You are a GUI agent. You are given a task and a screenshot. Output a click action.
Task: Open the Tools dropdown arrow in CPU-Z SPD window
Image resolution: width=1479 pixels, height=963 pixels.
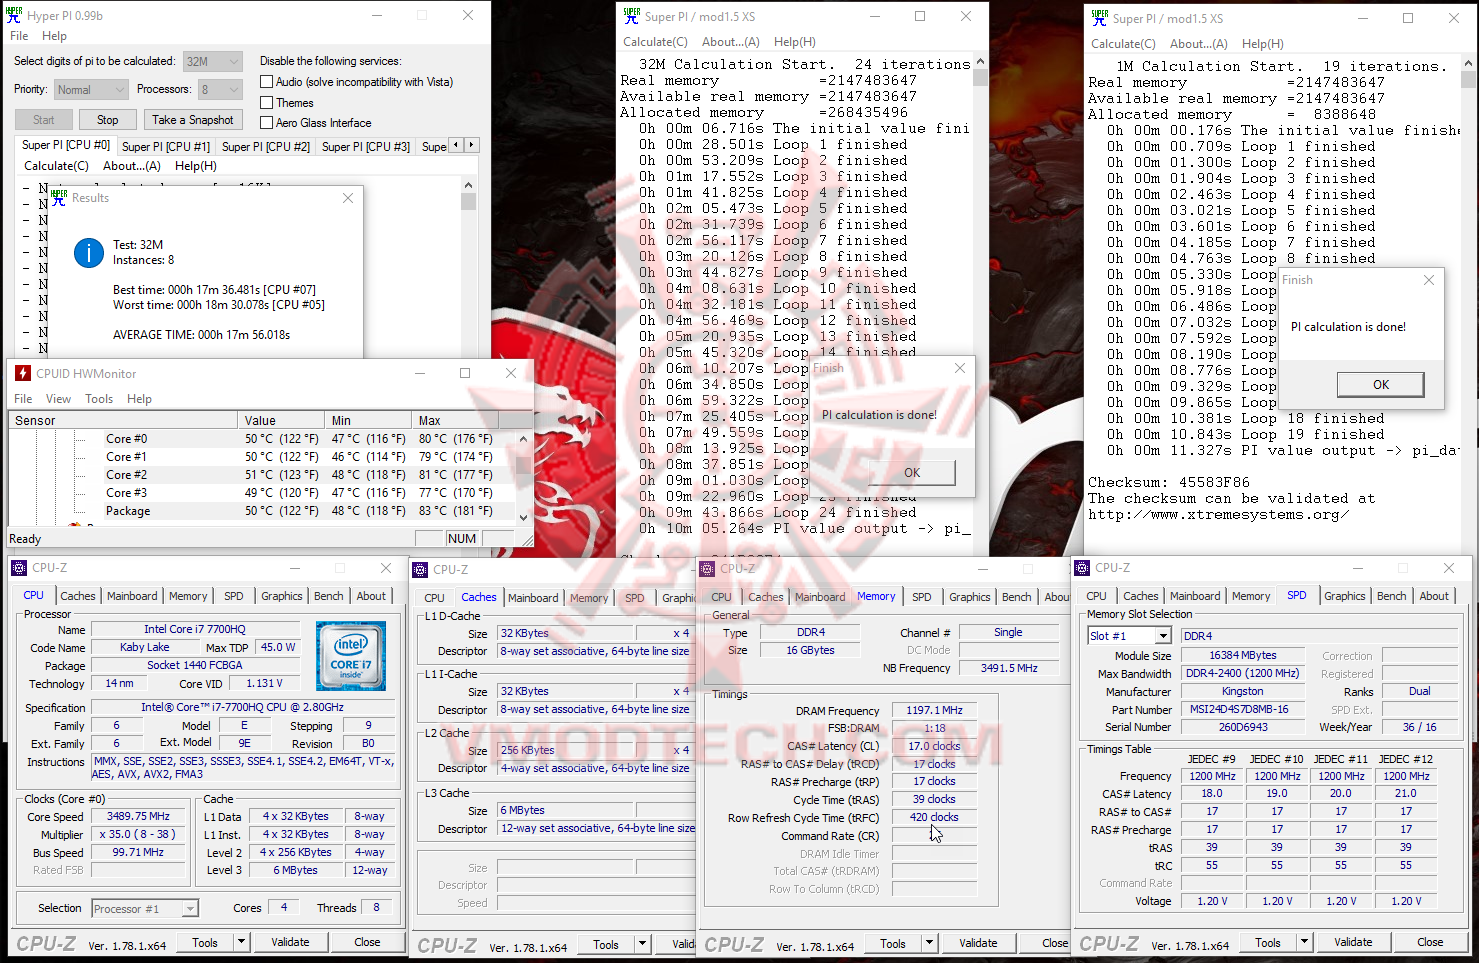tap(1303, 942)
